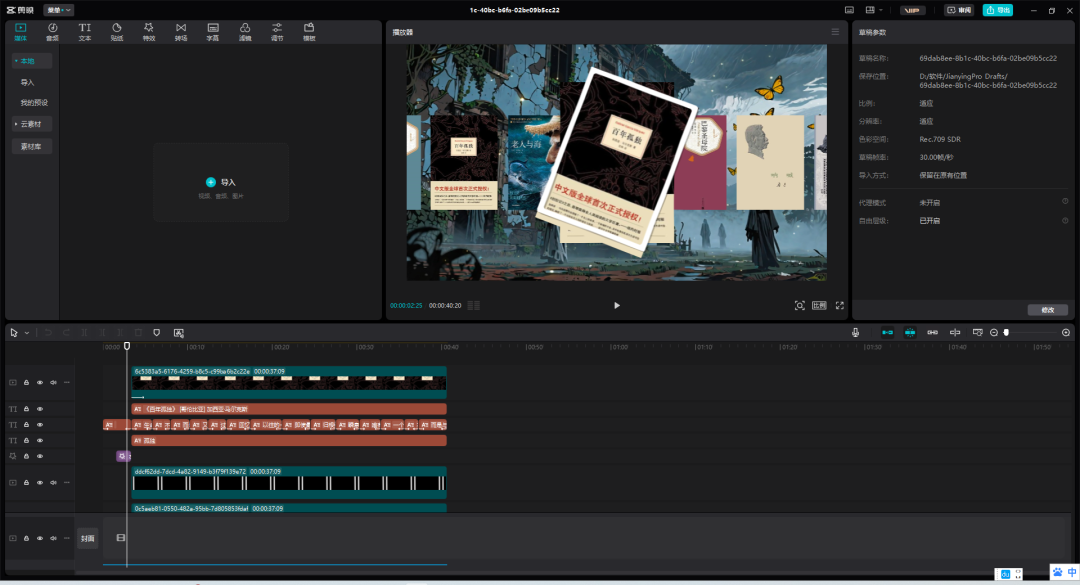Click the 修改 button in draft parameters

1047,310
